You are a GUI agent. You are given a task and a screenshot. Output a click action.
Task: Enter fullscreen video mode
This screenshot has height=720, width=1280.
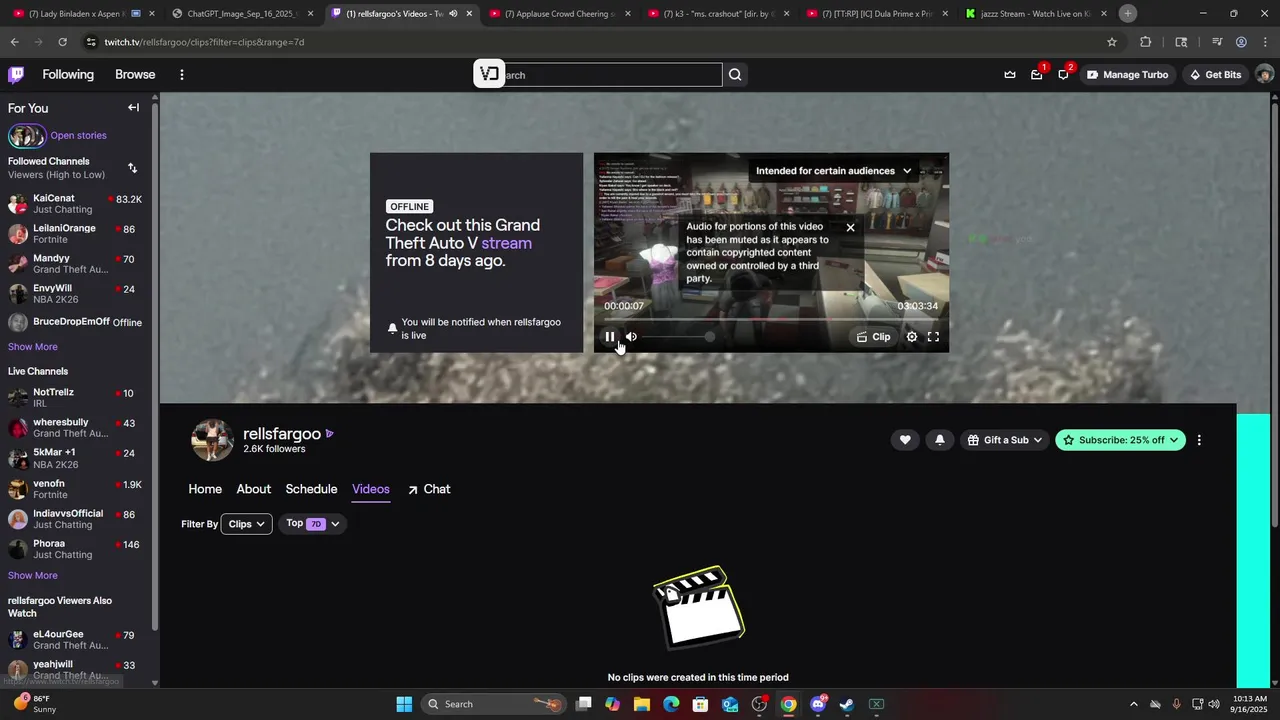[933, 337]
